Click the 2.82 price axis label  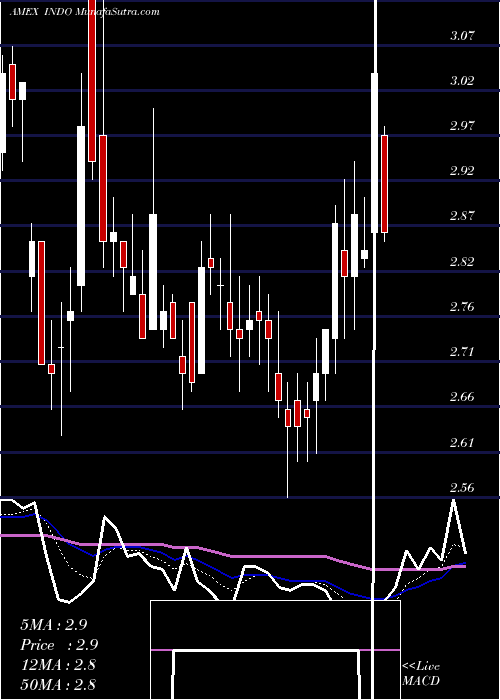pyautogui.click(x=462, y=261)
